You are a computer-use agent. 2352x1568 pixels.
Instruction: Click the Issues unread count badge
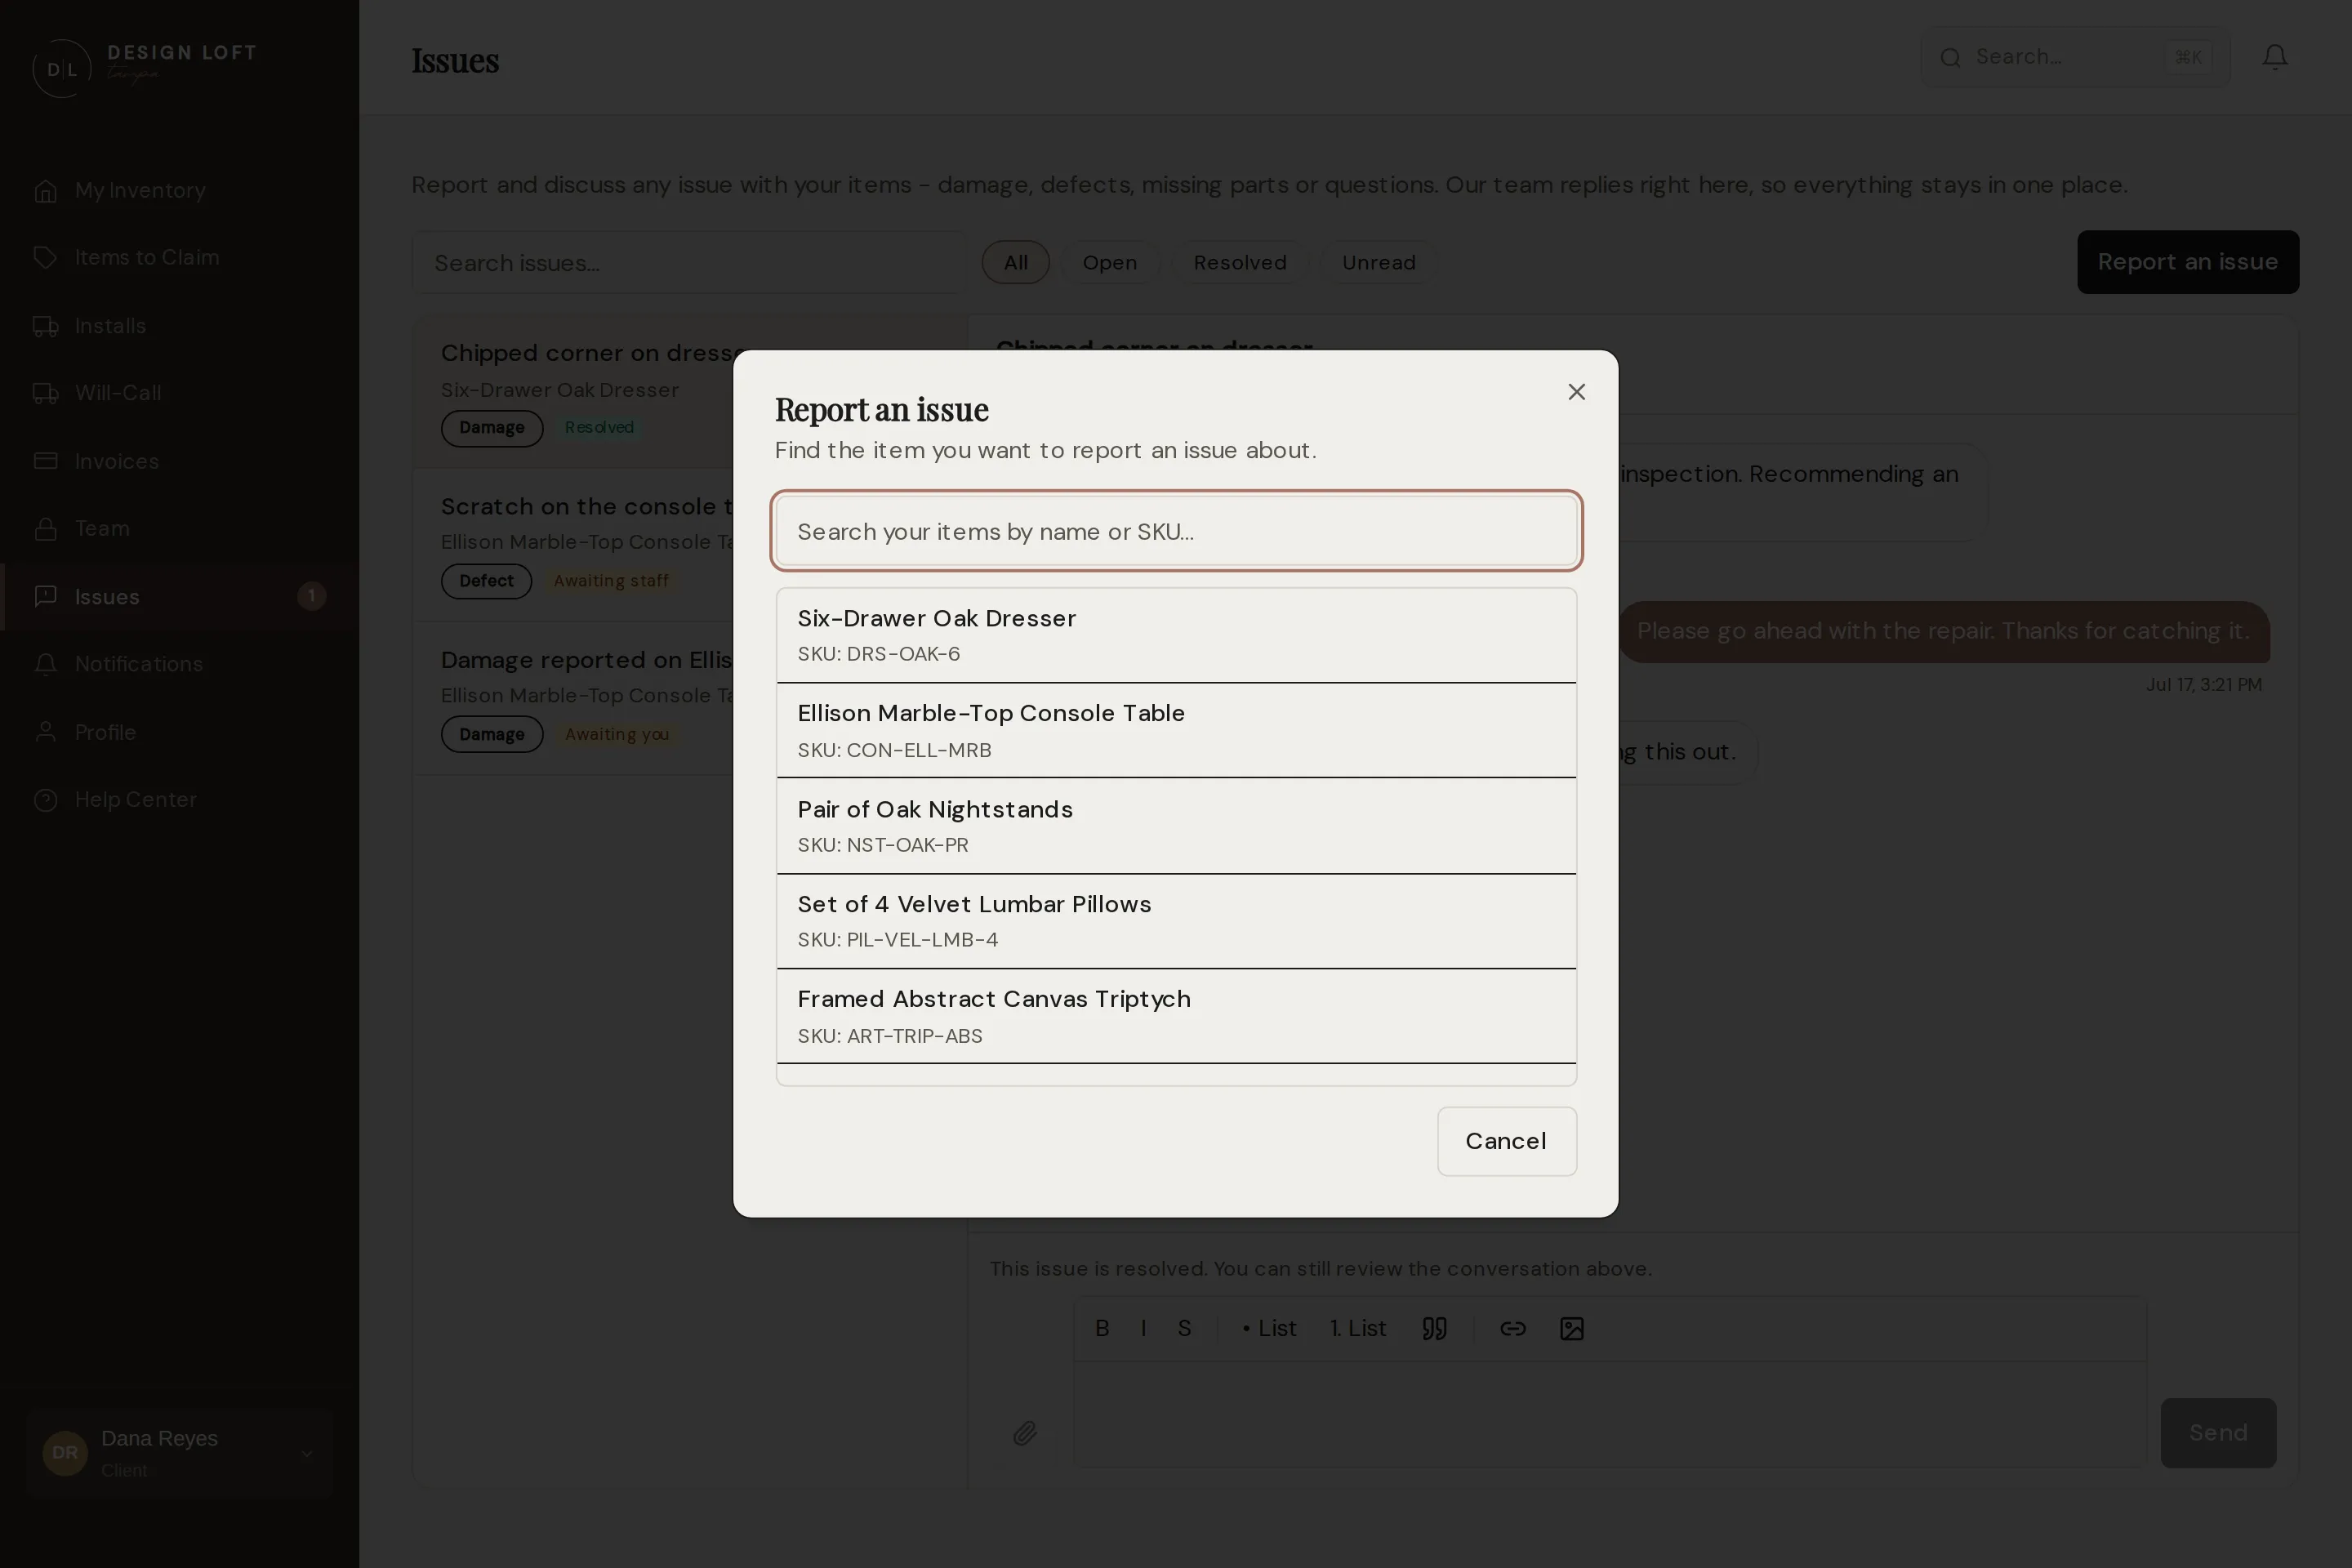click(x=311, y=596)
